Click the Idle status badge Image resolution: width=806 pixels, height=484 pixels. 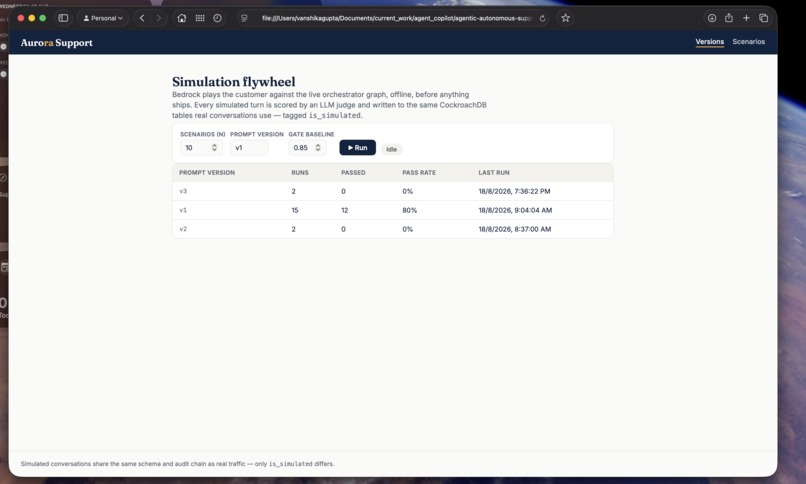click(x=392, y=149)
